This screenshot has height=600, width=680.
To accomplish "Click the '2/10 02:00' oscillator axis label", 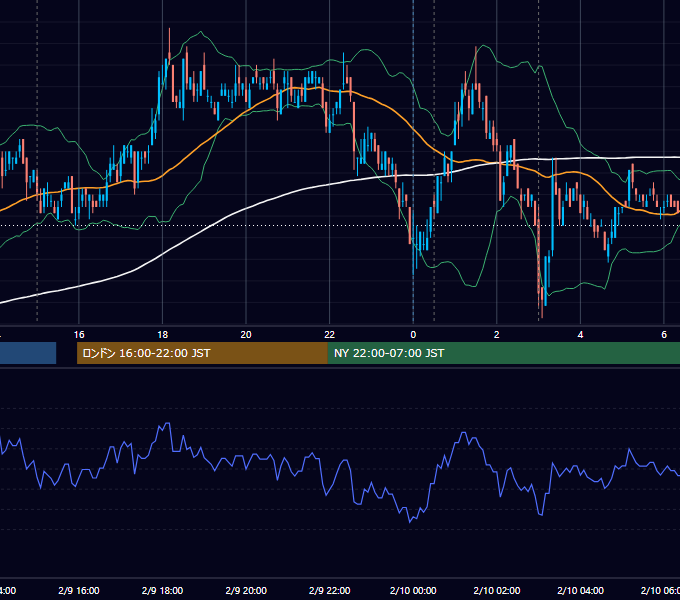I will coord(497,590).
